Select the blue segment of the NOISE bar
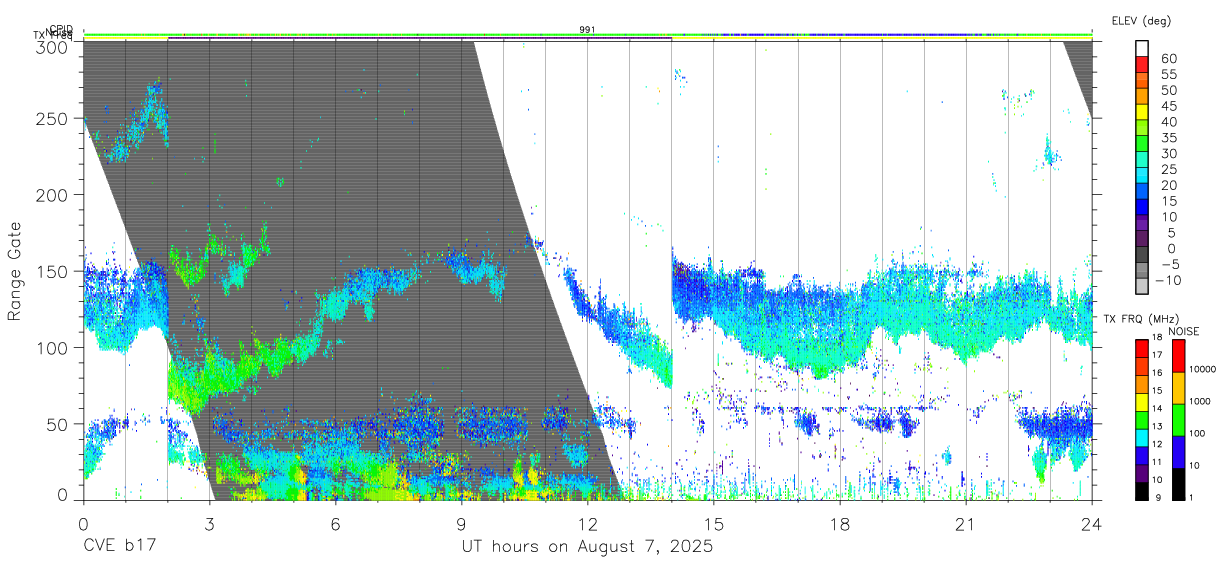This screenshot has height=567, width=1228. (1178, 452)
